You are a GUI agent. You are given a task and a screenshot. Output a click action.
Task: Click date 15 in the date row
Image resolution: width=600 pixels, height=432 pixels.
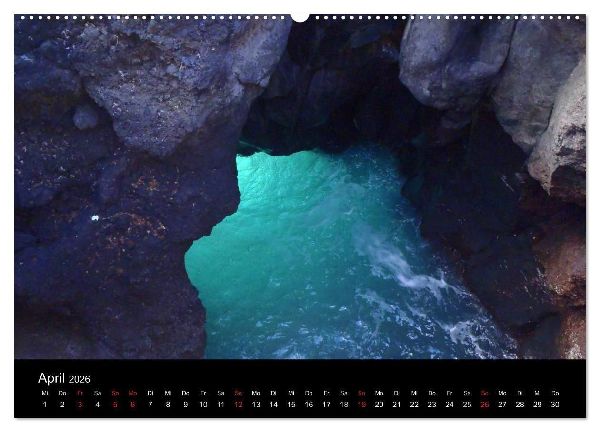[x=291, y=404]
